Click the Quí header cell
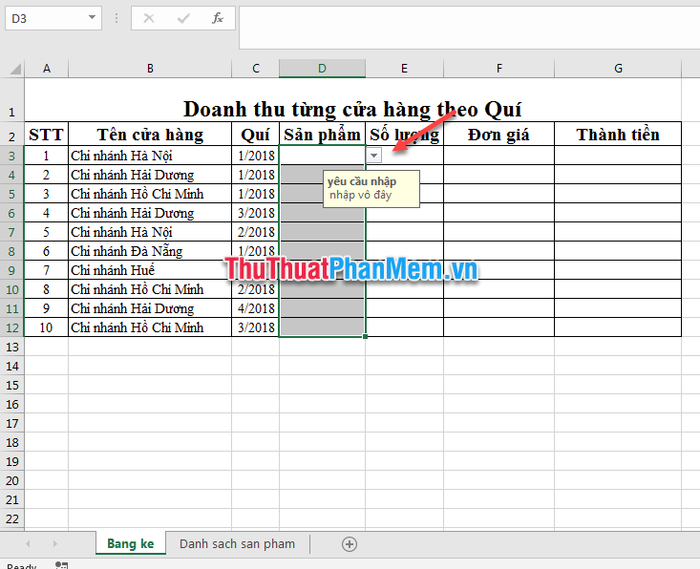The height and width of the screenshot is (569, 700). click(255, 134)
